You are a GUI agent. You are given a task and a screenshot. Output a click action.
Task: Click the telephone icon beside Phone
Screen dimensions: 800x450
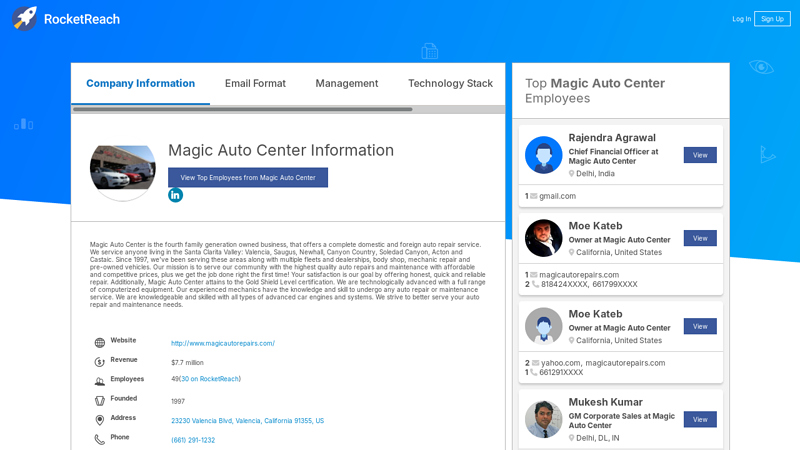[99, 439]
